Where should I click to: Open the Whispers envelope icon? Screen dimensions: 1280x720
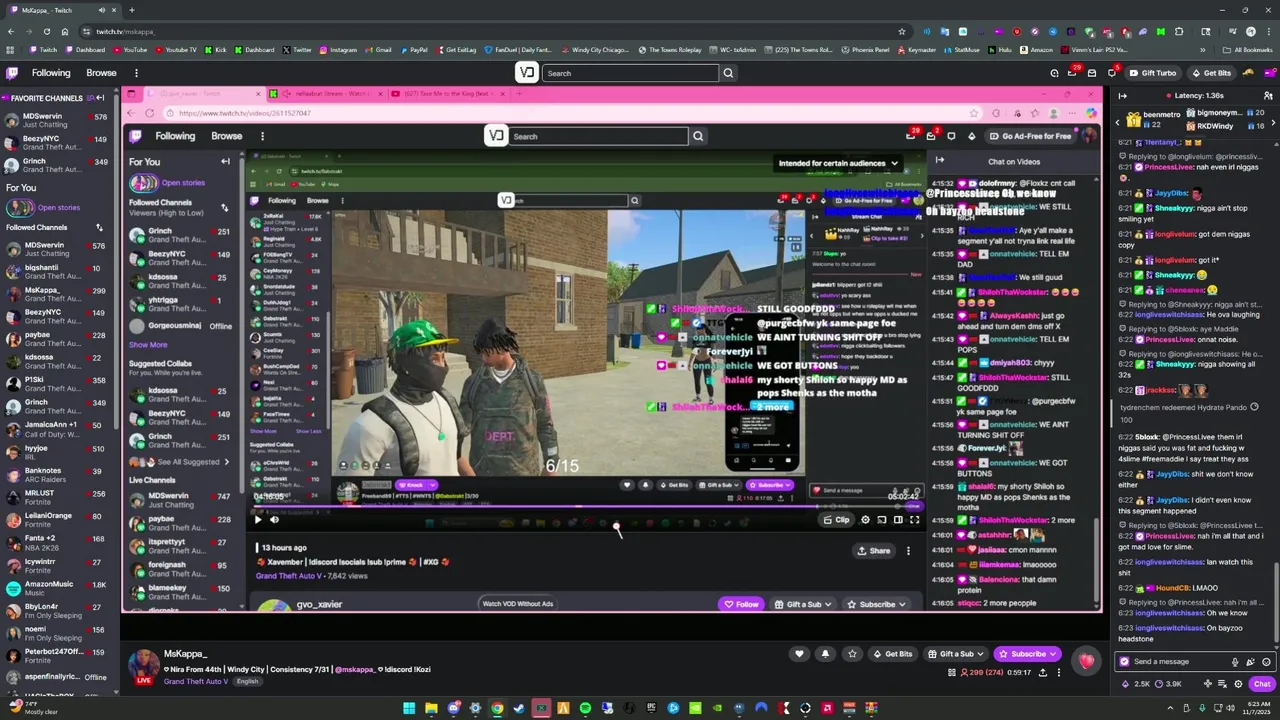click(x=1092, y=73)
